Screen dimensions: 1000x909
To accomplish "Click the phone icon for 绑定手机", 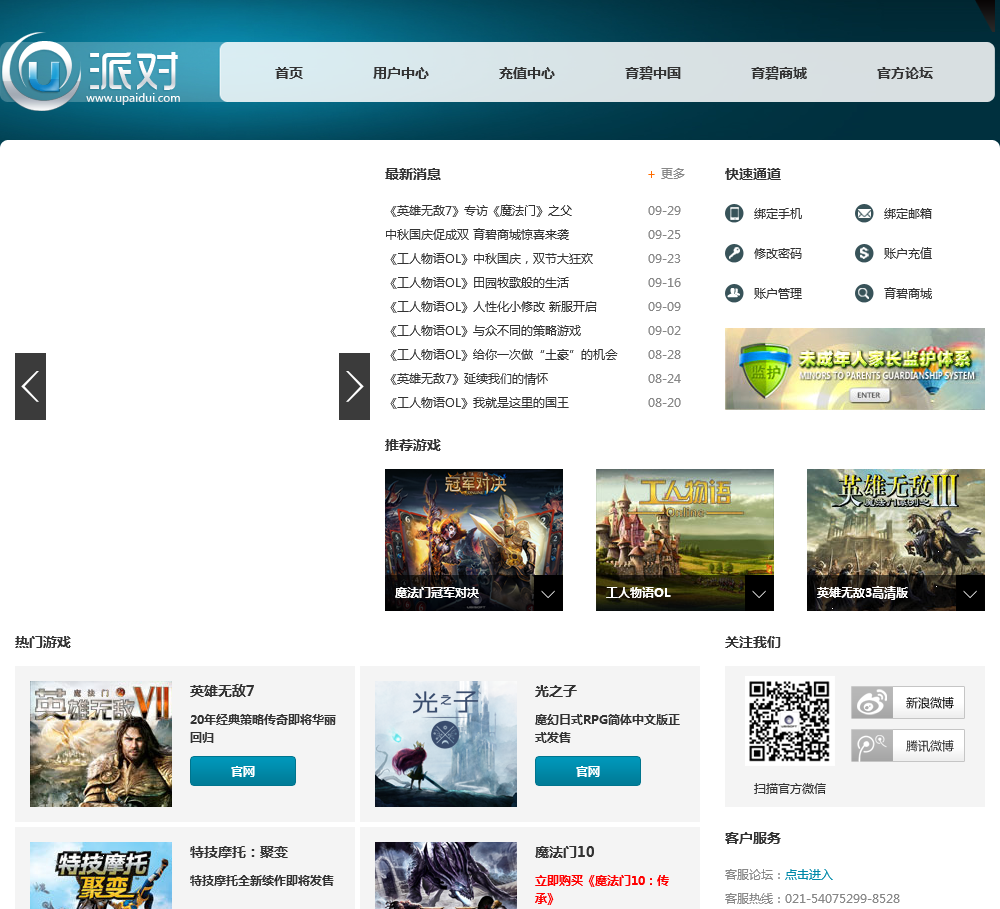I will pyautogui.click(x=734, y=213).
